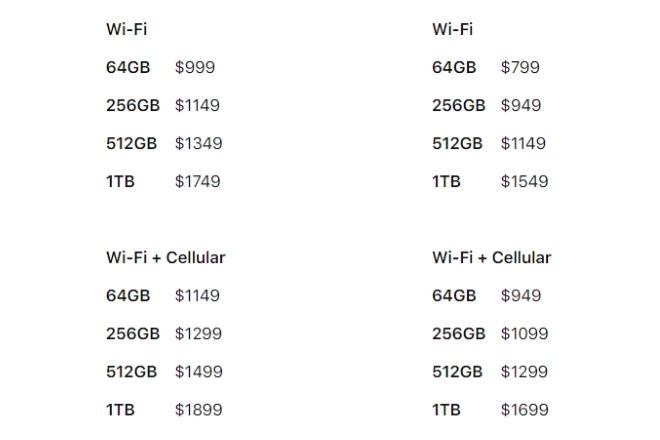Select the 64GB label beside $799
This screenshot has width=660, height=440.
(454, 68)
